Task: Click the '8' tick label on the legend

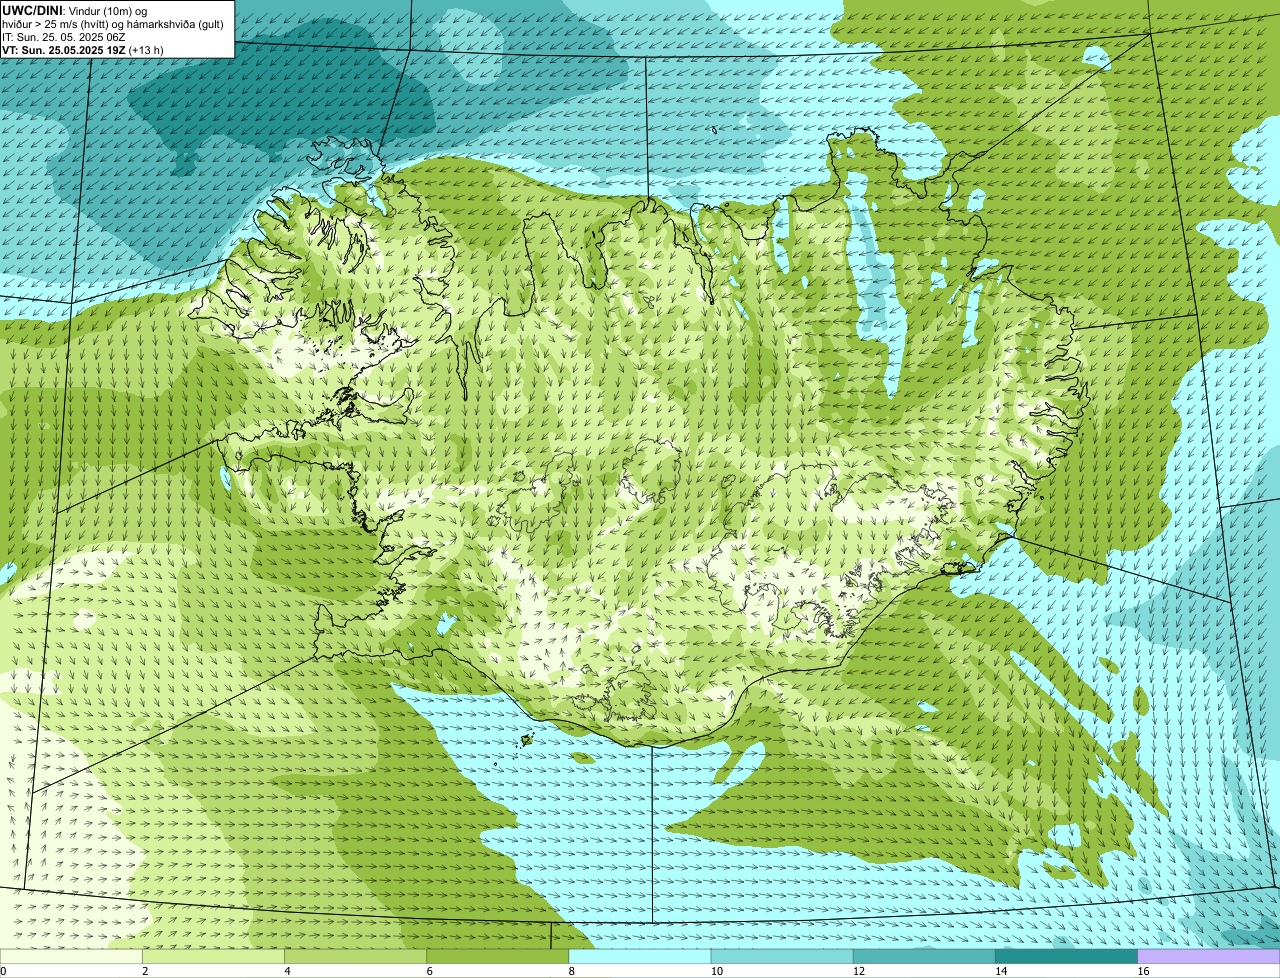Action: (571, 971)
